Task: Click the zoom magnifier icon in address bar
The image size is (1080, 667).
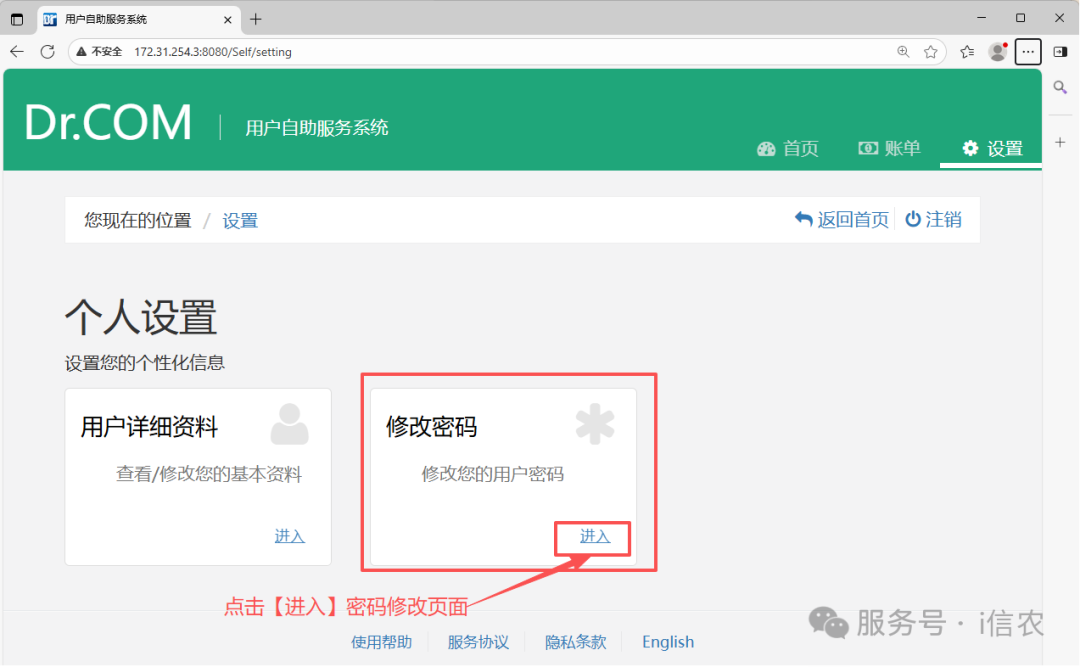Action: click(x=903, y=52)
